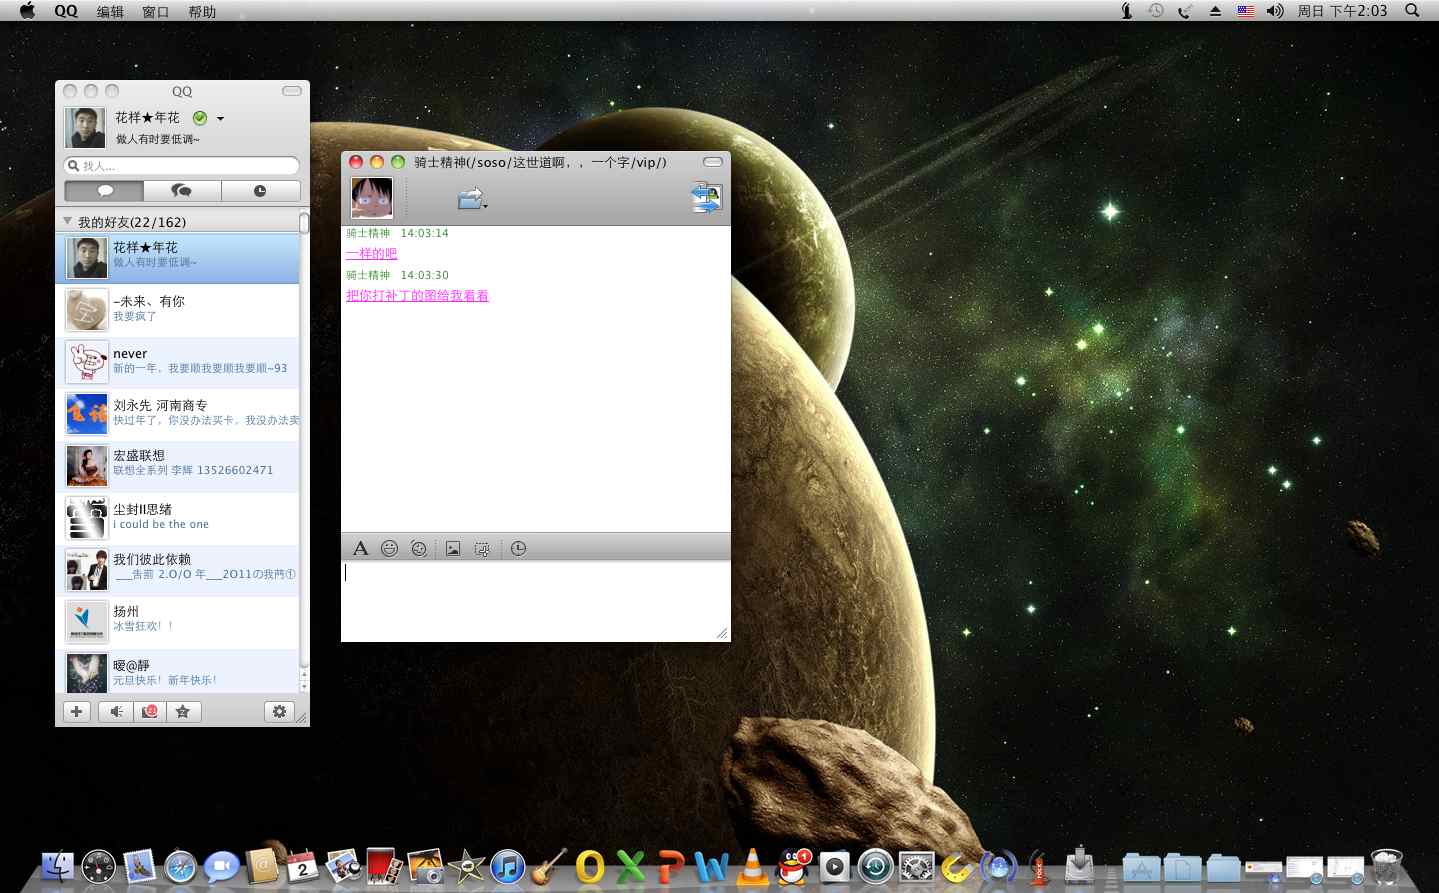Click the screenshot capture tool in chat
1439x893 pixels.
(x=482, y=548)
